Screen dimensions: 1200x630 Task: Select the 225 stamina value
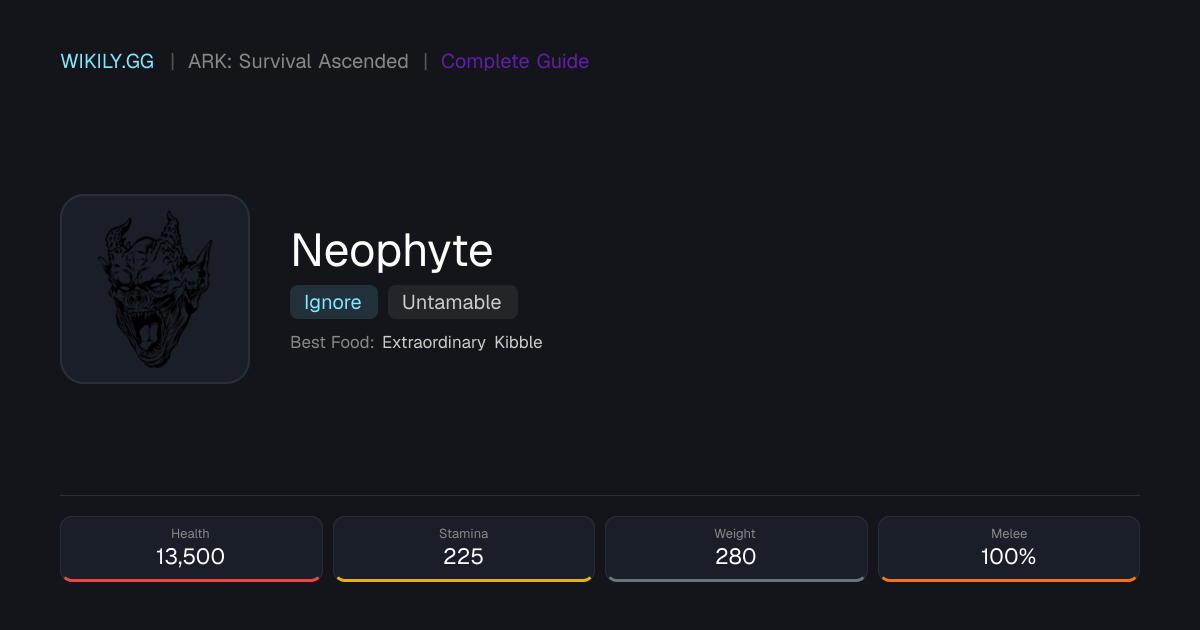[x=463, y=557]
